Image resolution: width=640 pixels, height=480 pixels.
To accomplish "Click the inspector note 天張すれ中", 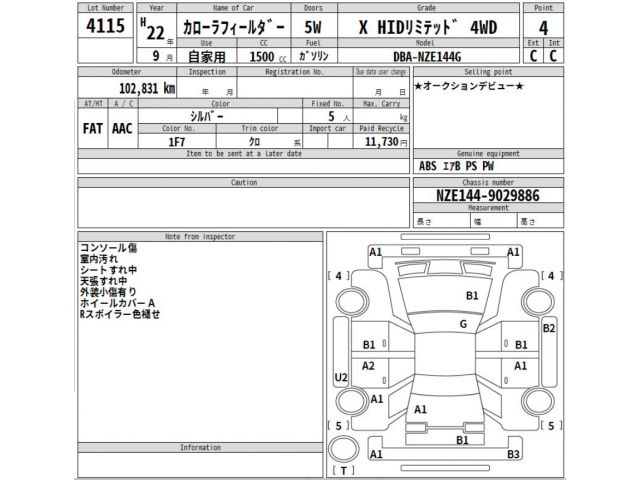I will click(104, 281).
